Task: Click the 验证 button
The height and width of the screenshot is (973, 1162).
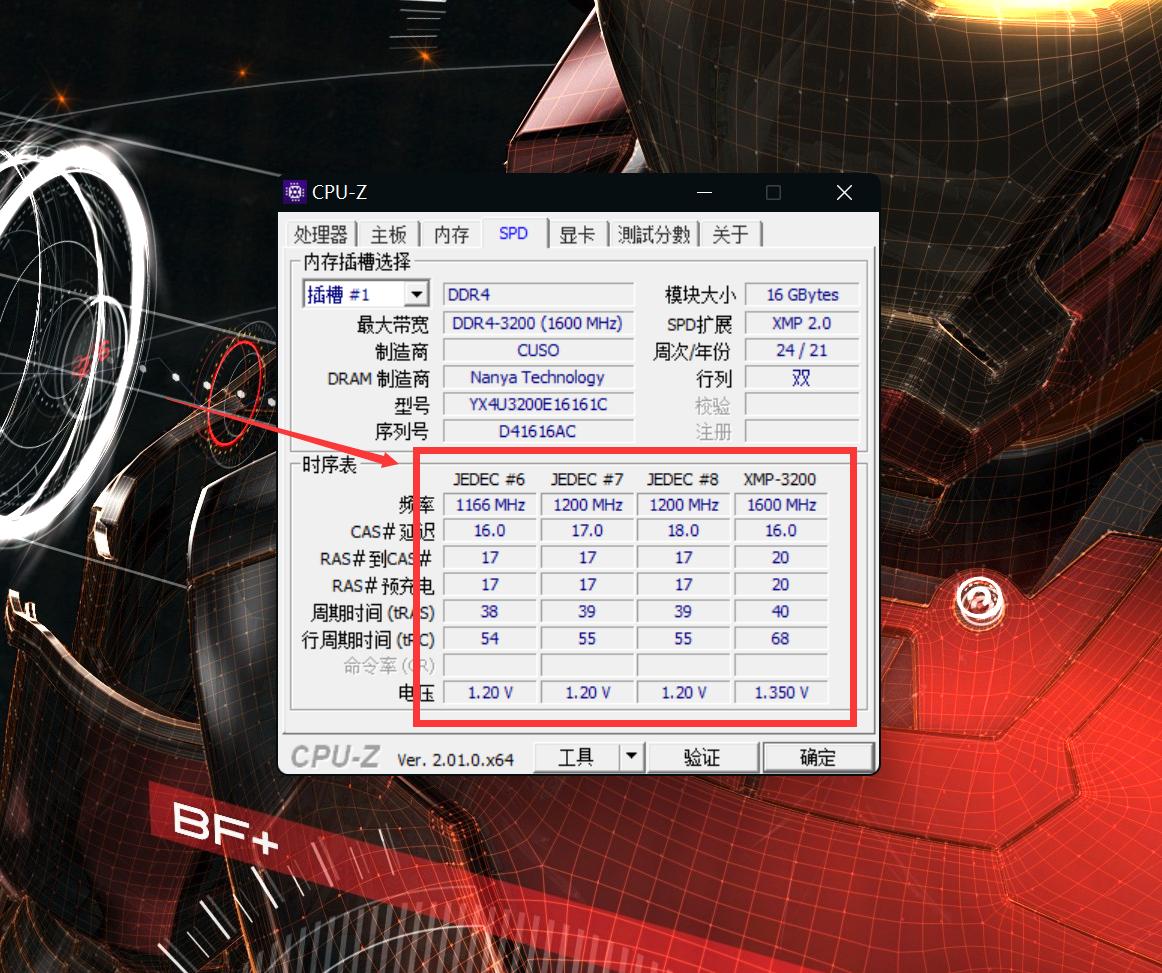Action: (702, 757)
